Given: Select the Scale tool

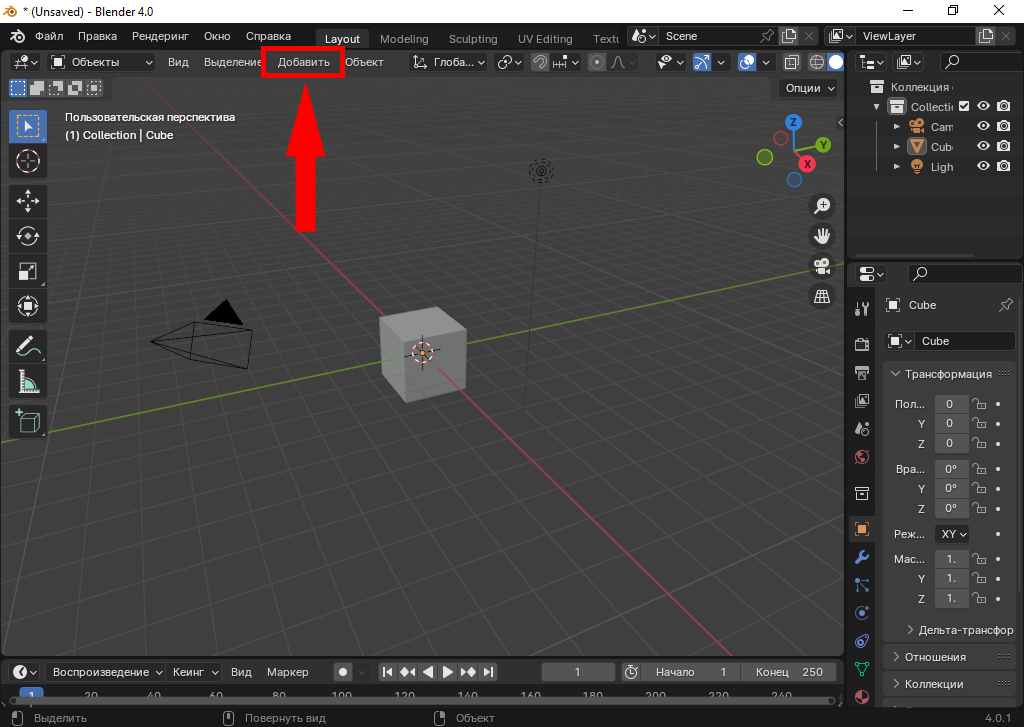Looking at the screenshot, I should point(28,271).
